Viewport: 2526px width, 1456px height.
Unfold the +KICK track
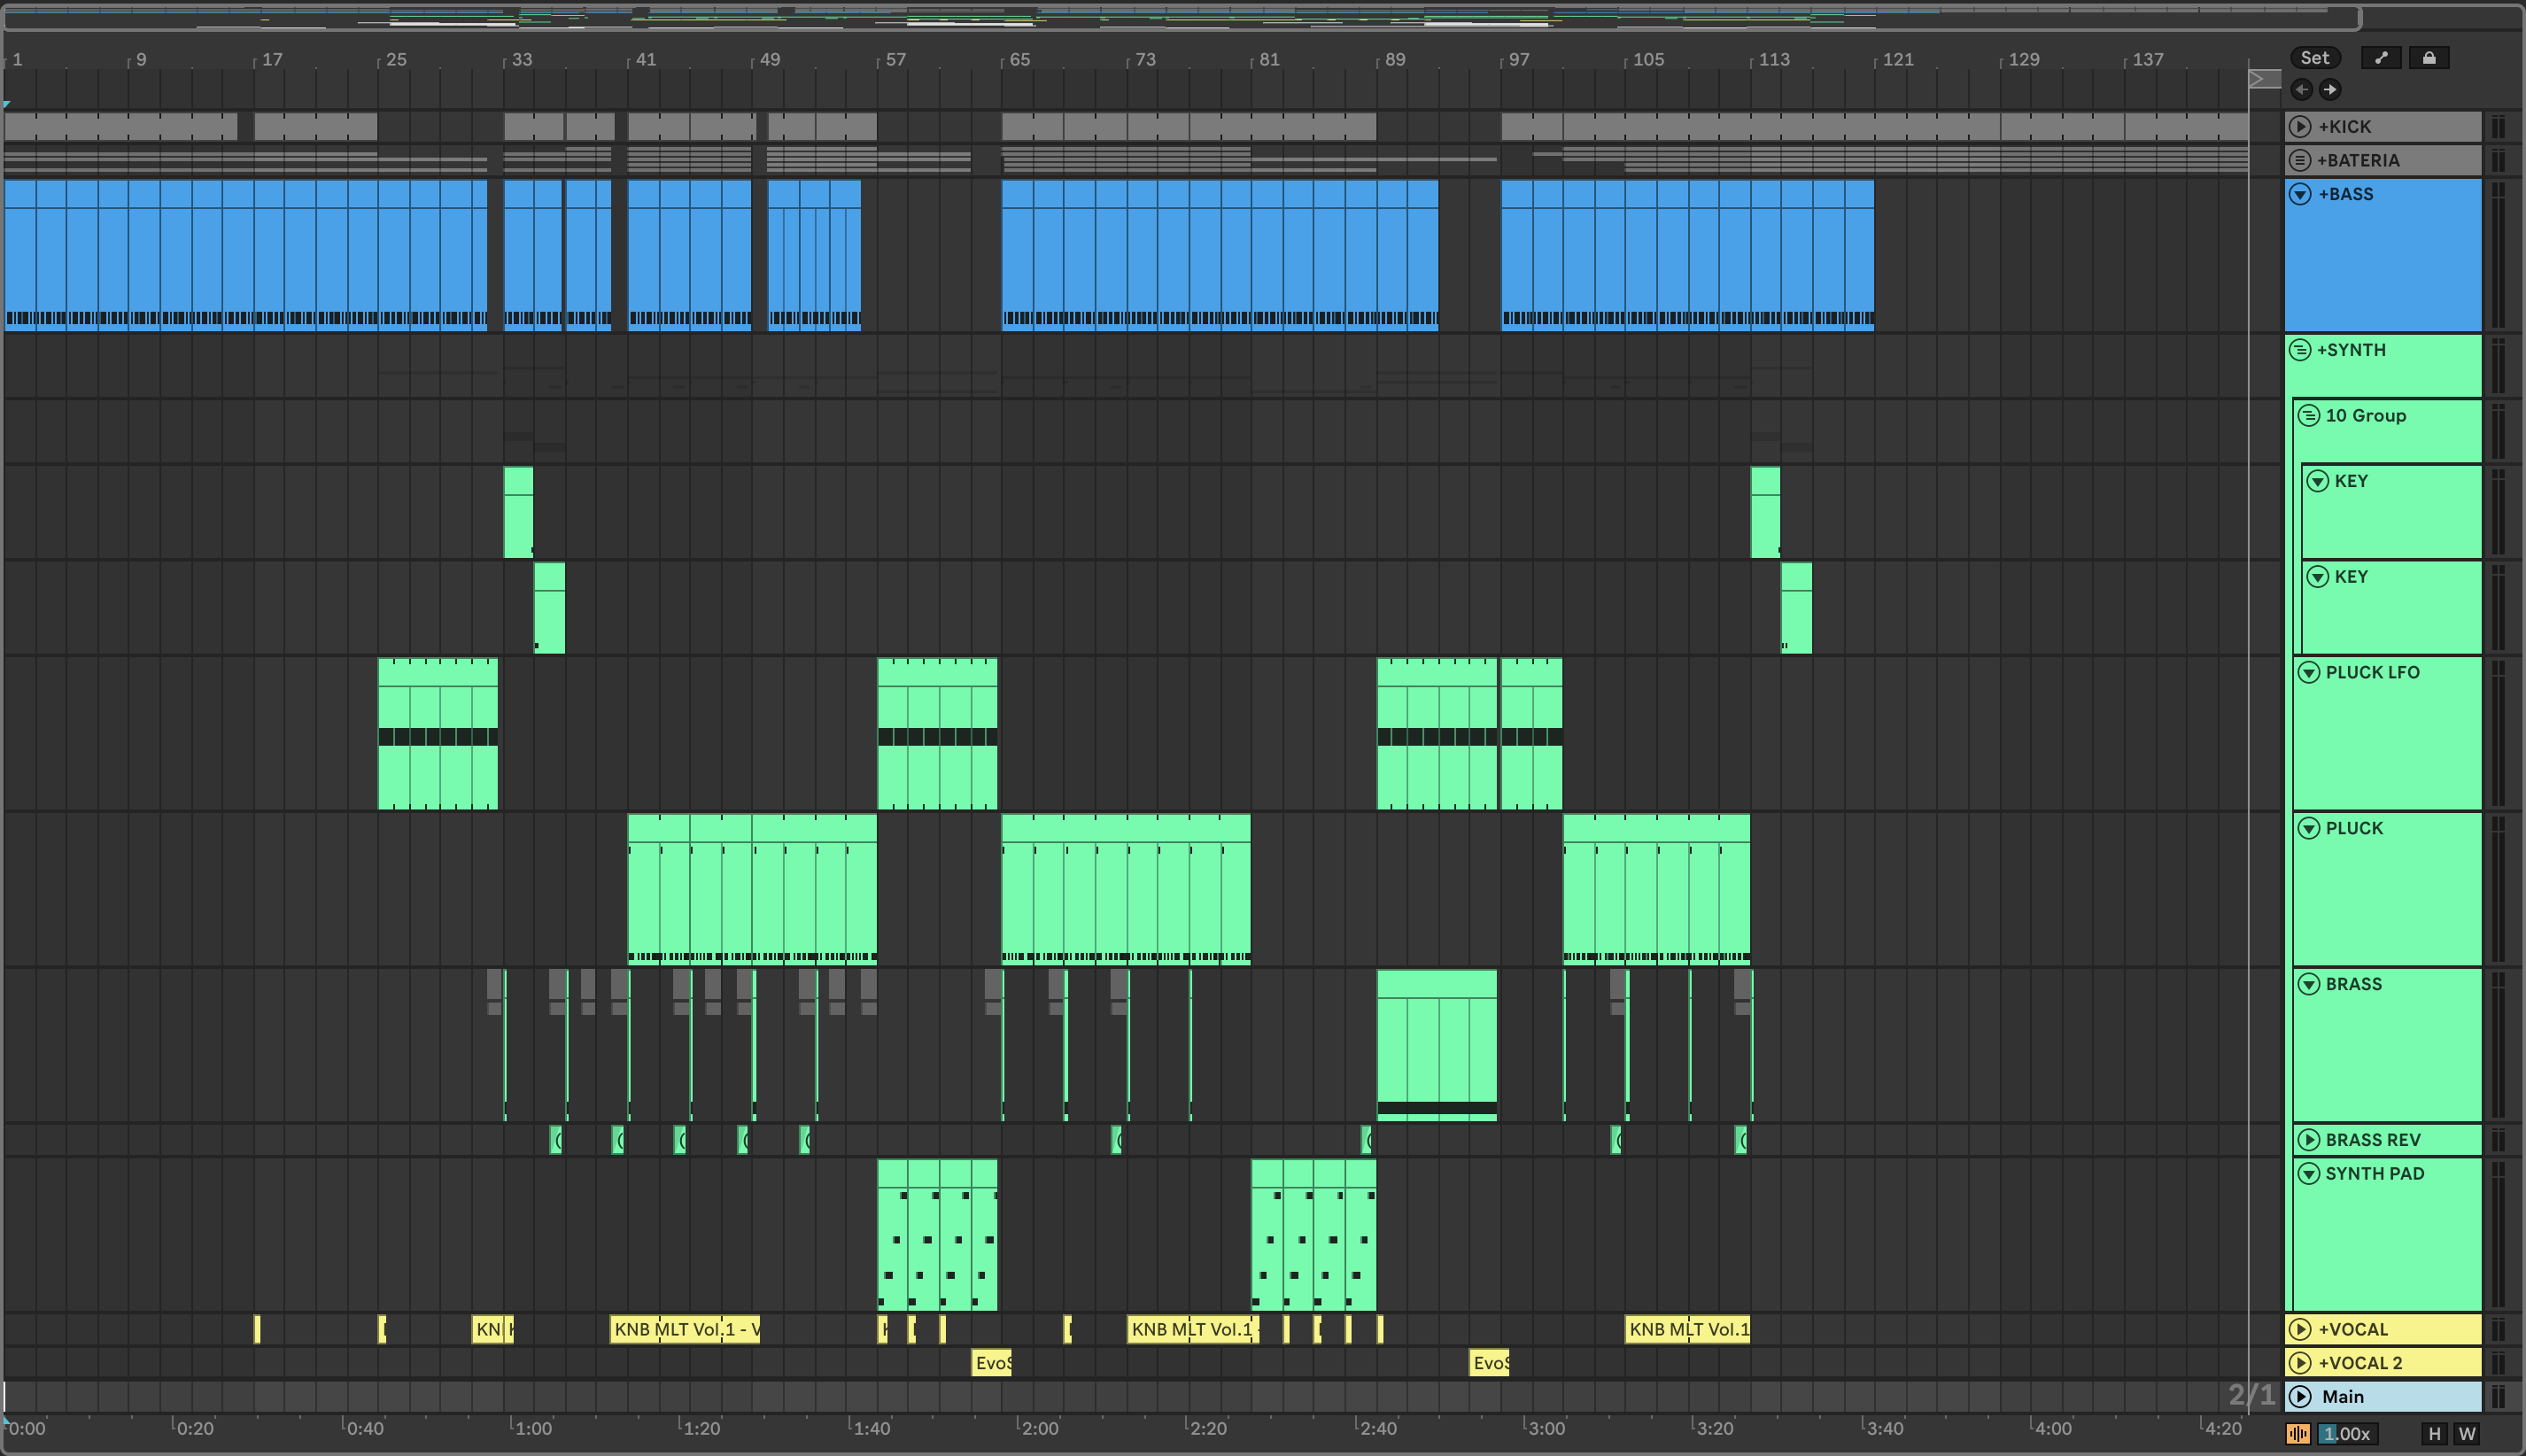point(2300,127)
